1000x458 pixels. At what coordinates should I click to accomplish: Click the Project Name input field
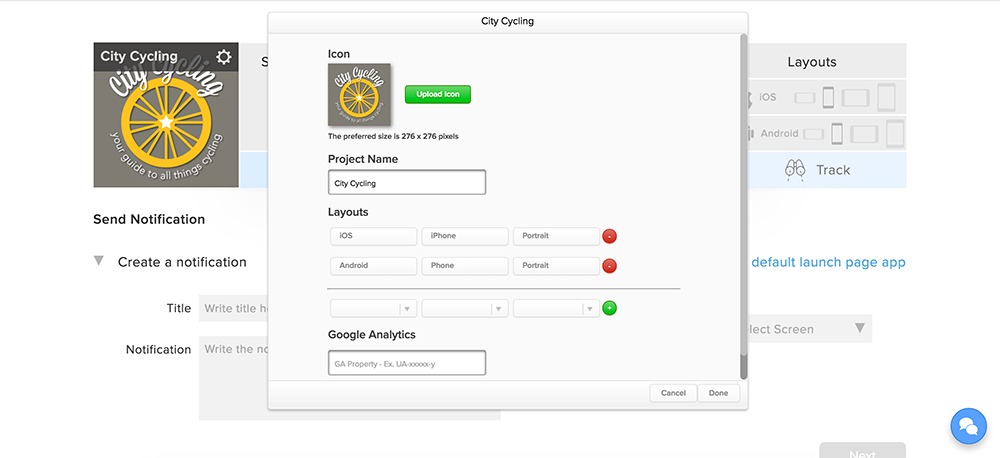pyautogui.click(x=407, y=182)
